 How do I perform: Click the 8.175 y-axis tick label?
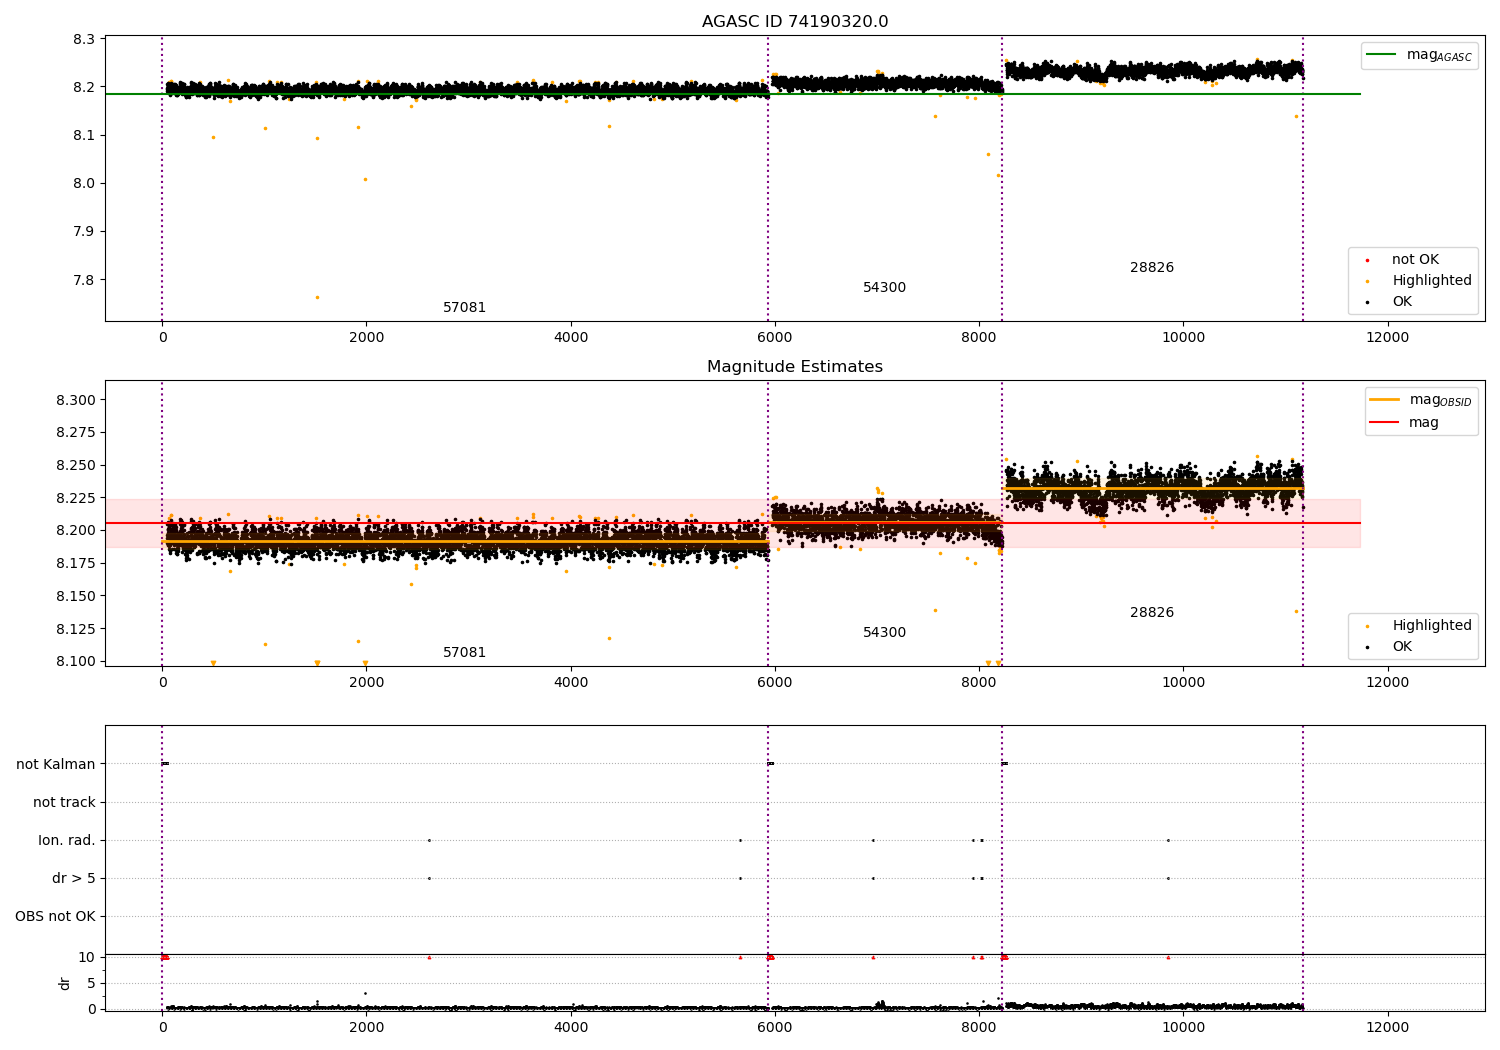[77, 563]
